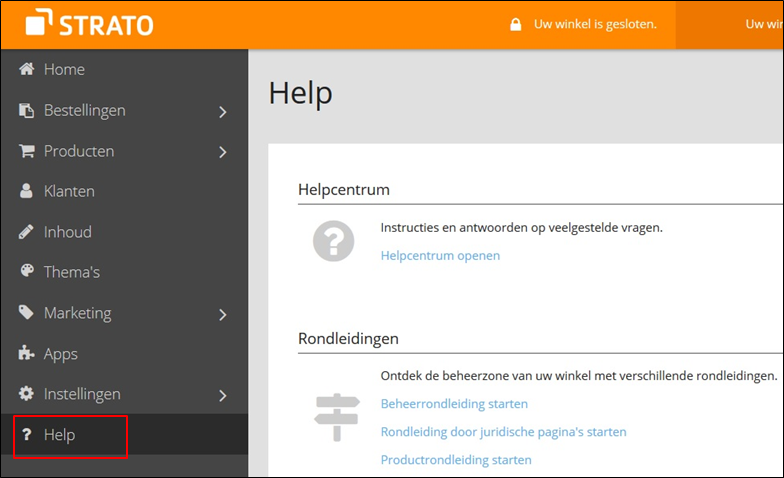Click the gear icon beside Instellingen
Viewport: 784px width, 478px height.
click(26, 394)
